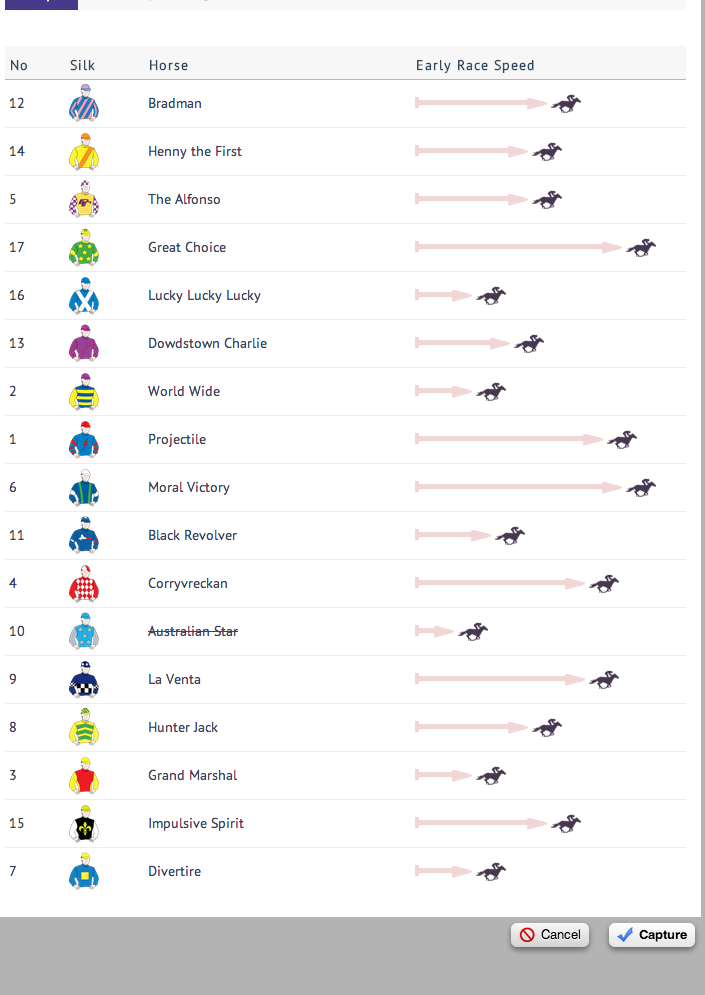705x995 pixels.
Task: Select Impulsive Spirit's black fleur-de-lis silk
Action: [x=84, y=823]
